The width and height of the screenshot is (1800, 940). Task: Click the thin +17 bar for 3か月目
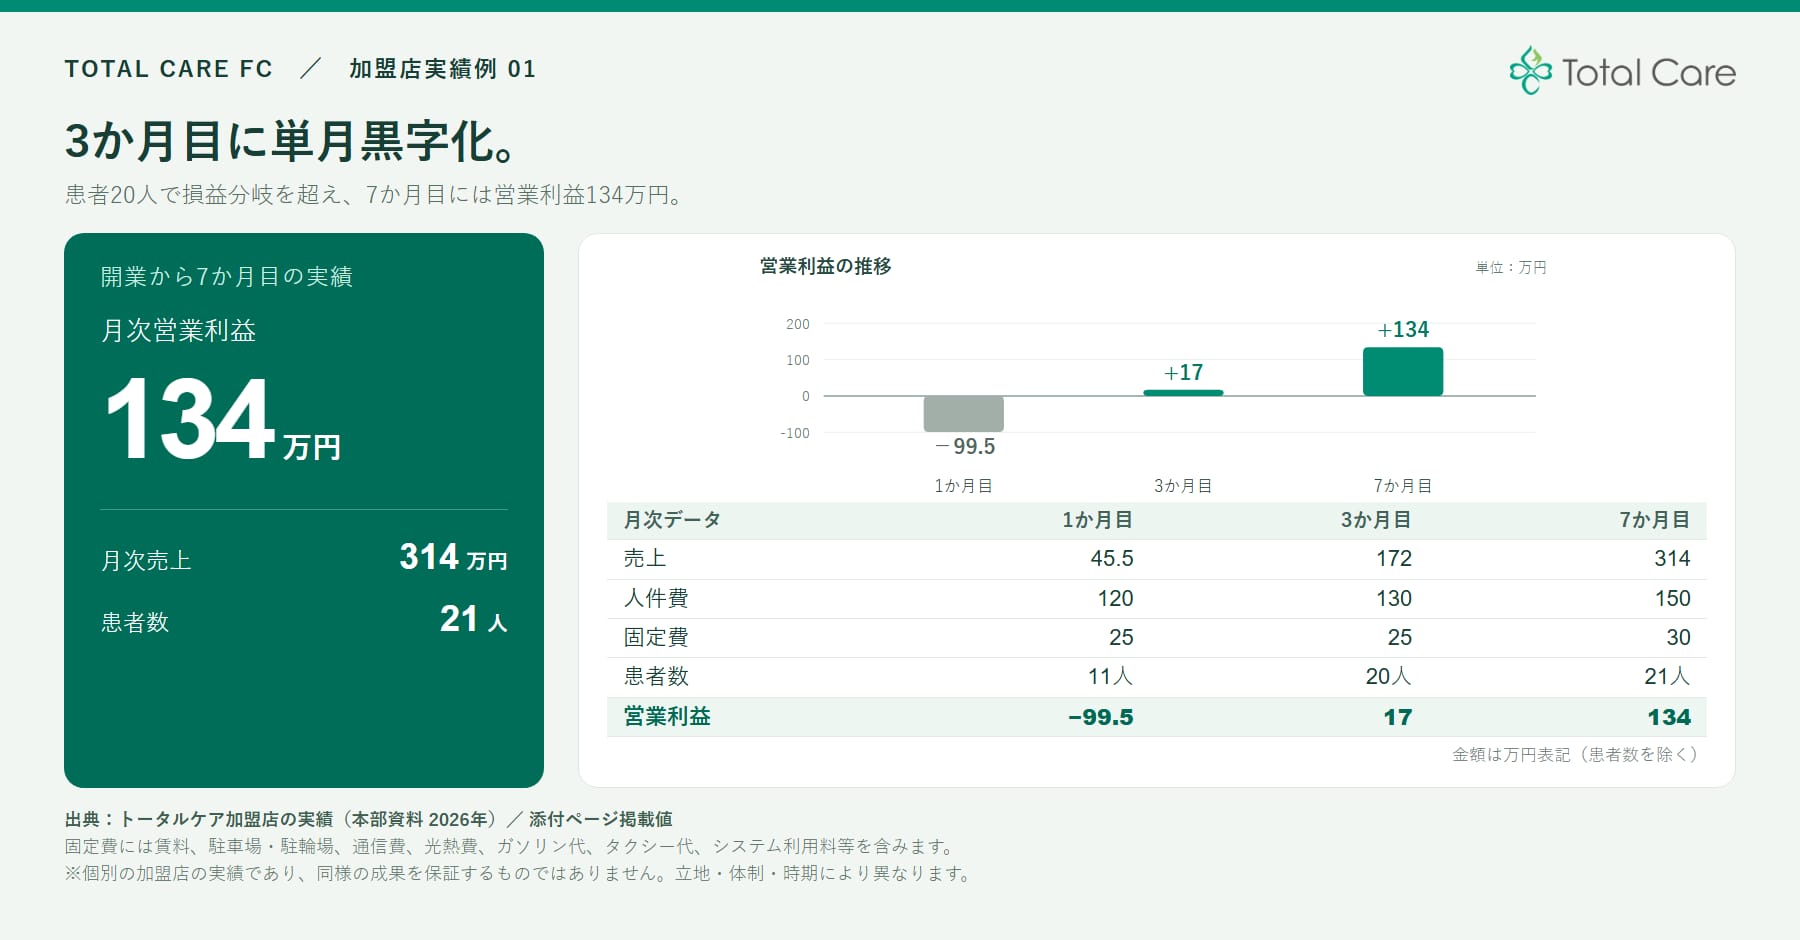1183,393
